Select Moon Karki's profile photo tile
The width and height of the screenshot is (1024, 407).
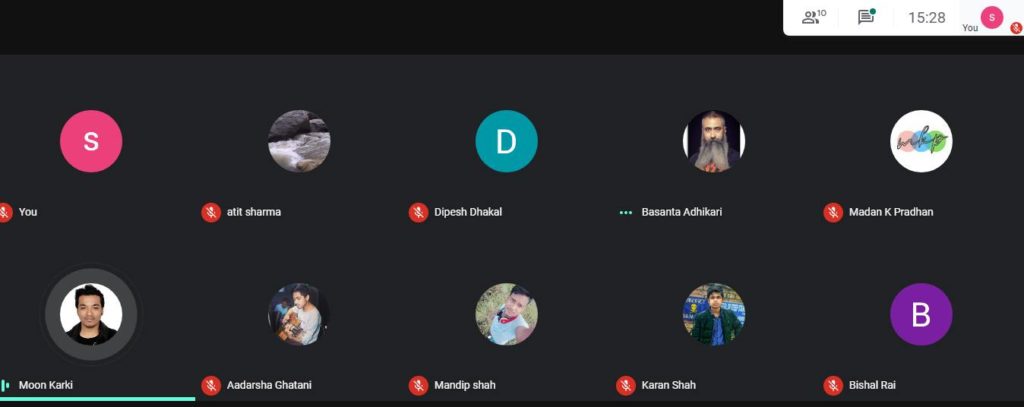click(x=91, y=314)
